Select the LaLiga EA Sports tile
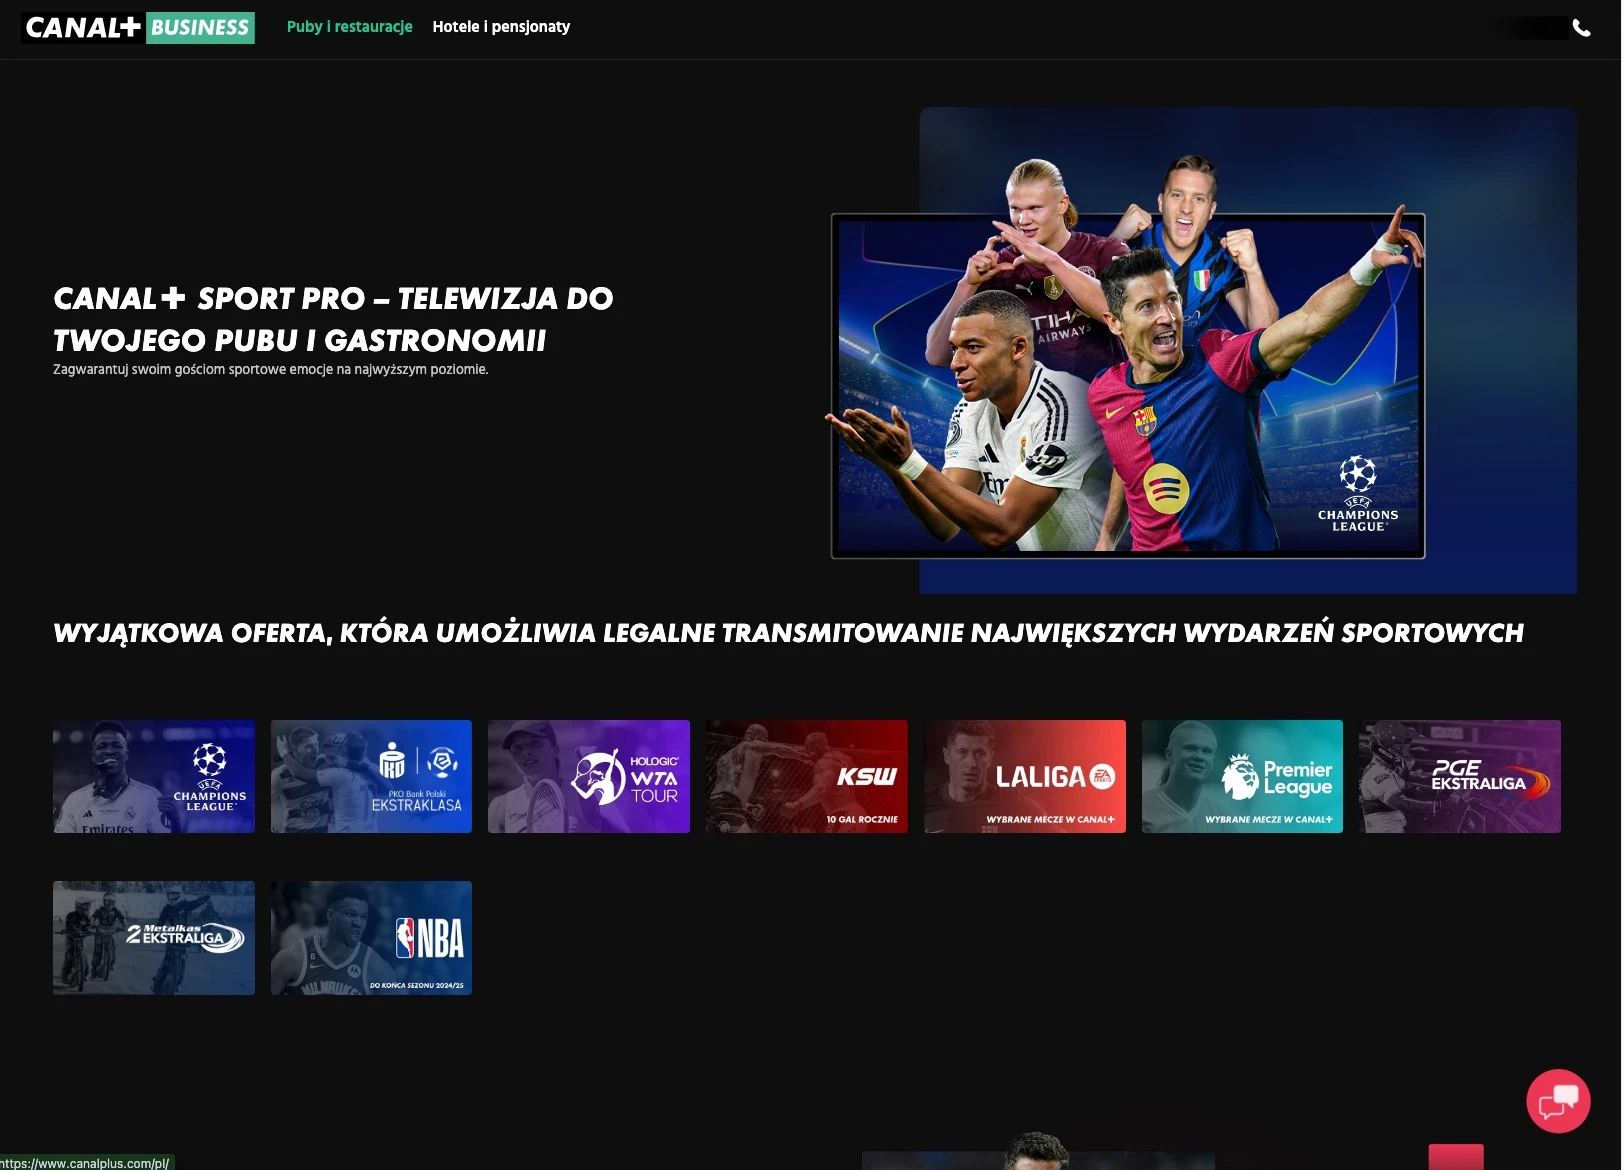Screen dimensions: 1624x1170 tap(1025, 776)
